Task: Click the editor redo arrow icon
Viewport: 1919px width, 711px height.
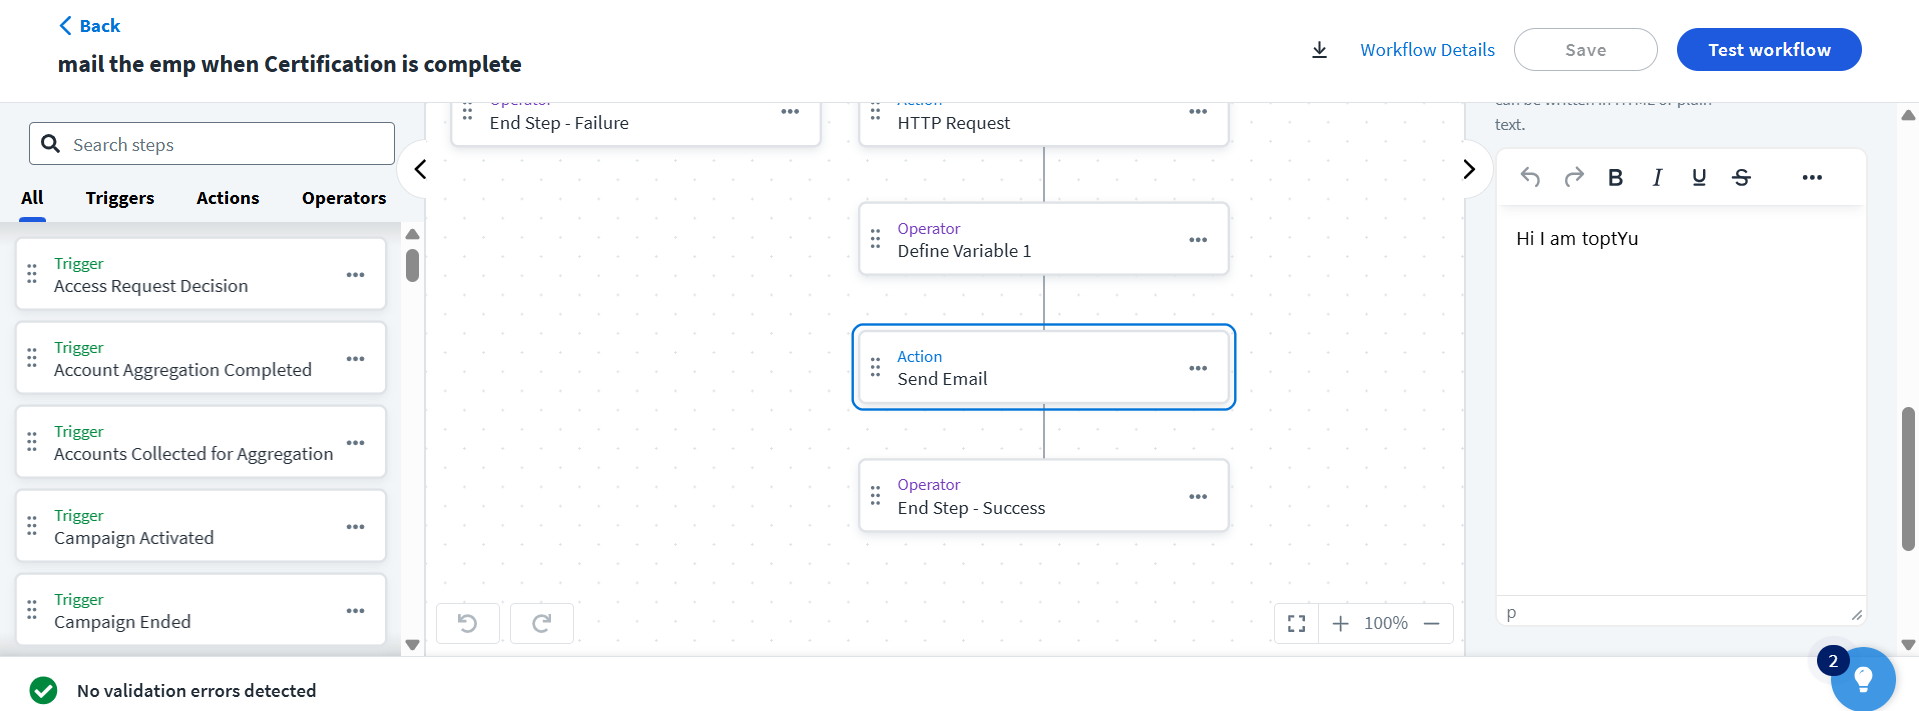Action: tap(1574, 177)
